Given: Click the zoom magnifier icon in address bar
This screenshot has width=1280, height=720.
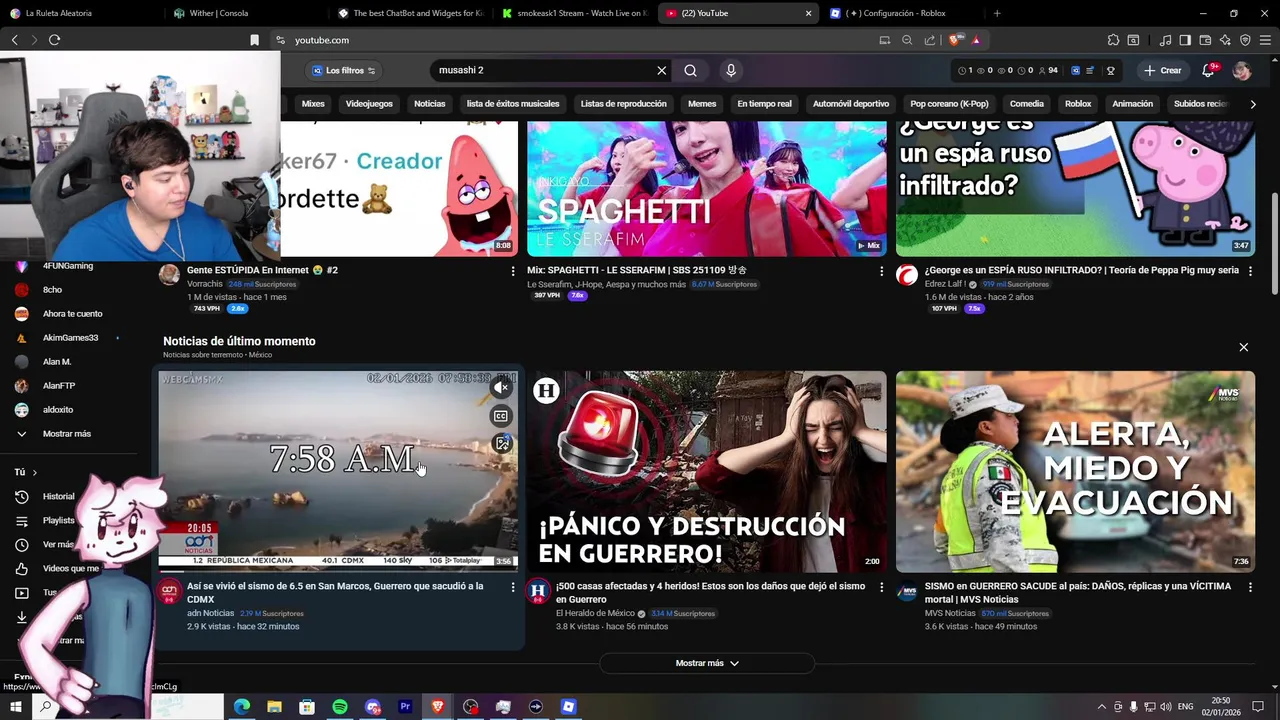Looking at the screenshot, I should [907, 40].
